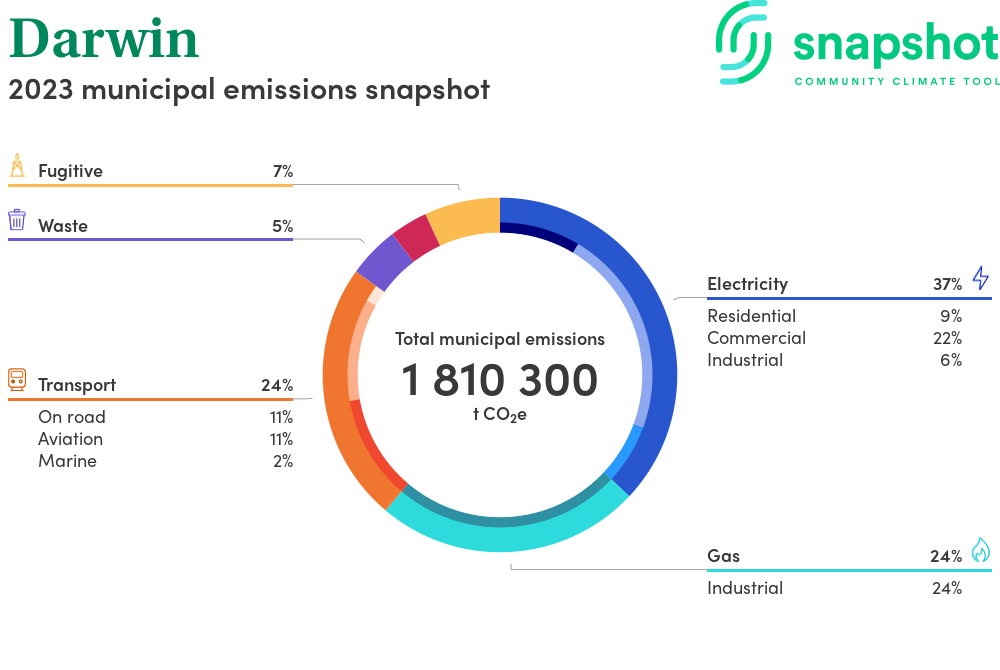Select the purple Waste donut segment
Image resolution: width=1000 pixels, height=670 pixels.
coord(385,264)
